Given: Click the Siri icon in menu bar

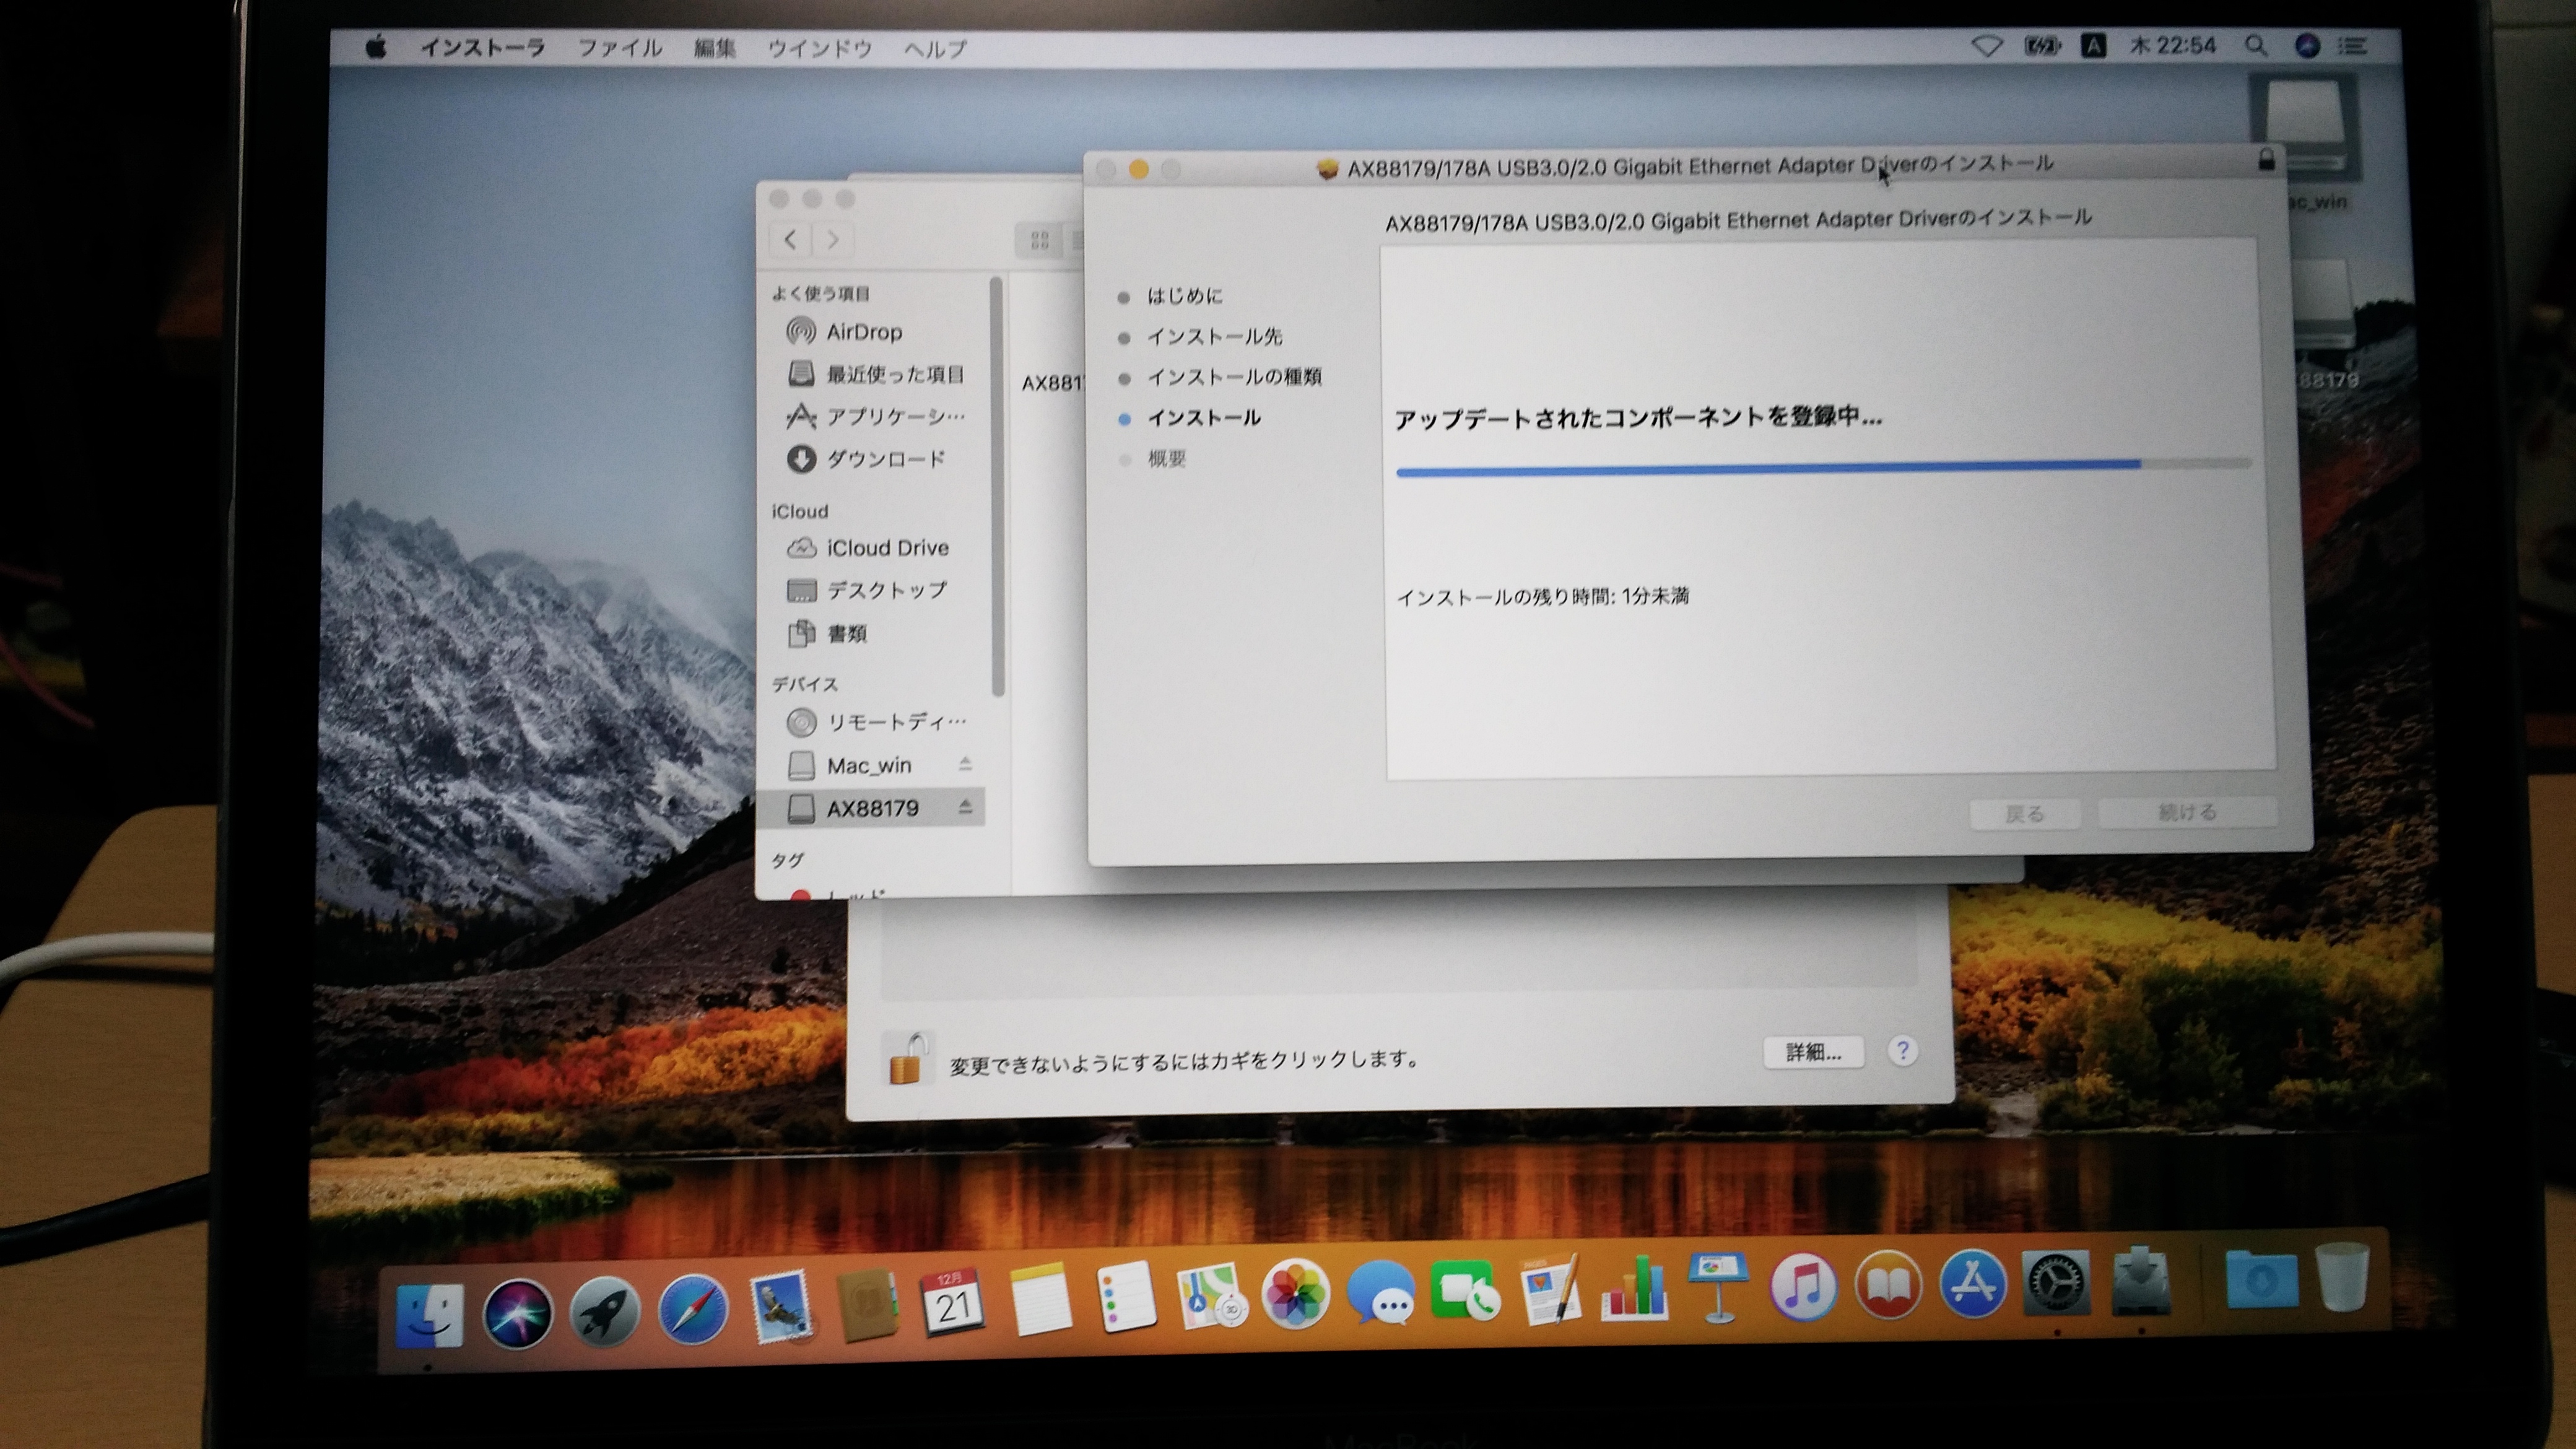Looking at the screenshot, I should (x=2307, y=46).
